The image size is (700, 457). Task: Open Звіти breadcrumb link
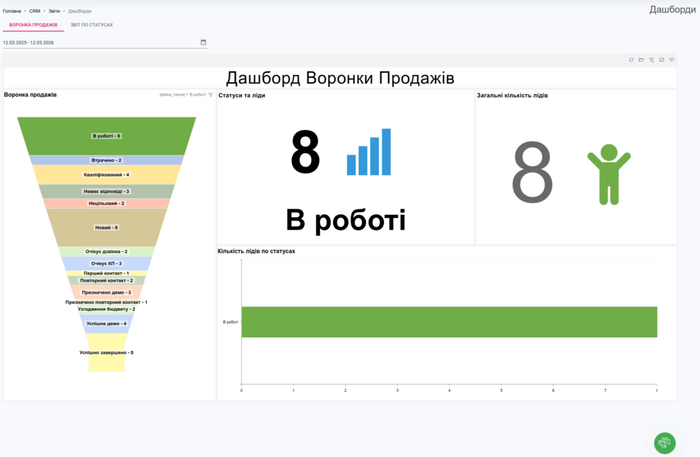tap(54, 10)
